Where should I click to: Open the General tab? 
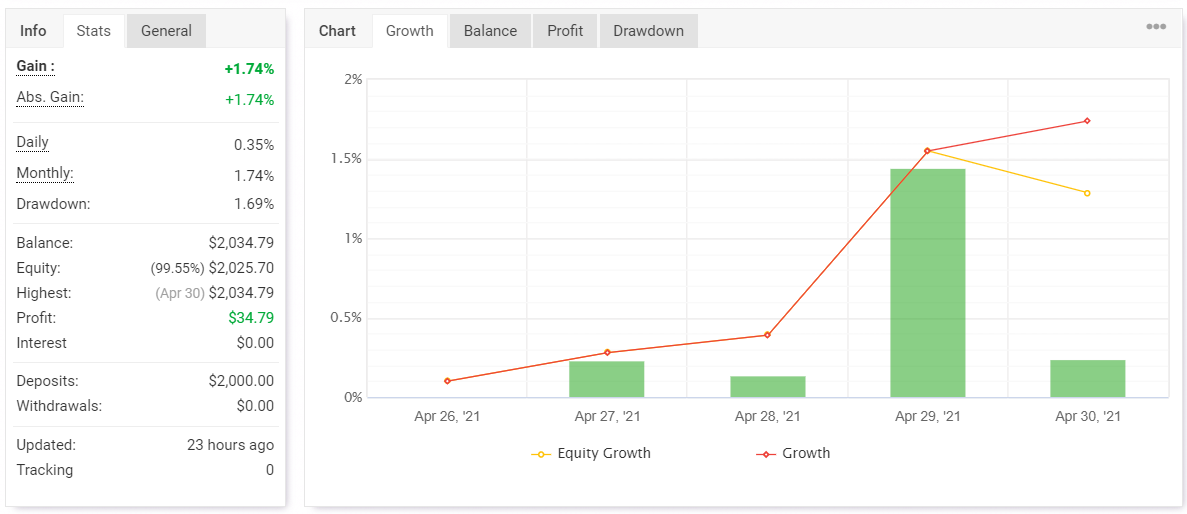coord(166,31)
